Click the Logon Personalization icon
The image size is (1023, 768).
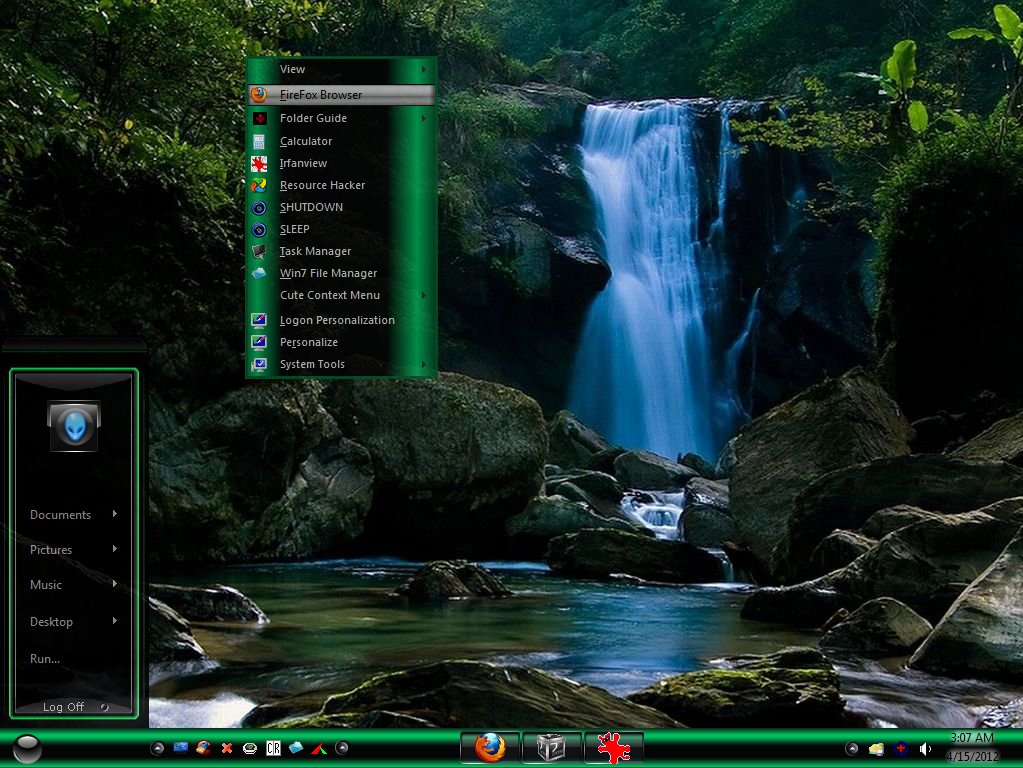pyautogui.click(x=259, y=320)
